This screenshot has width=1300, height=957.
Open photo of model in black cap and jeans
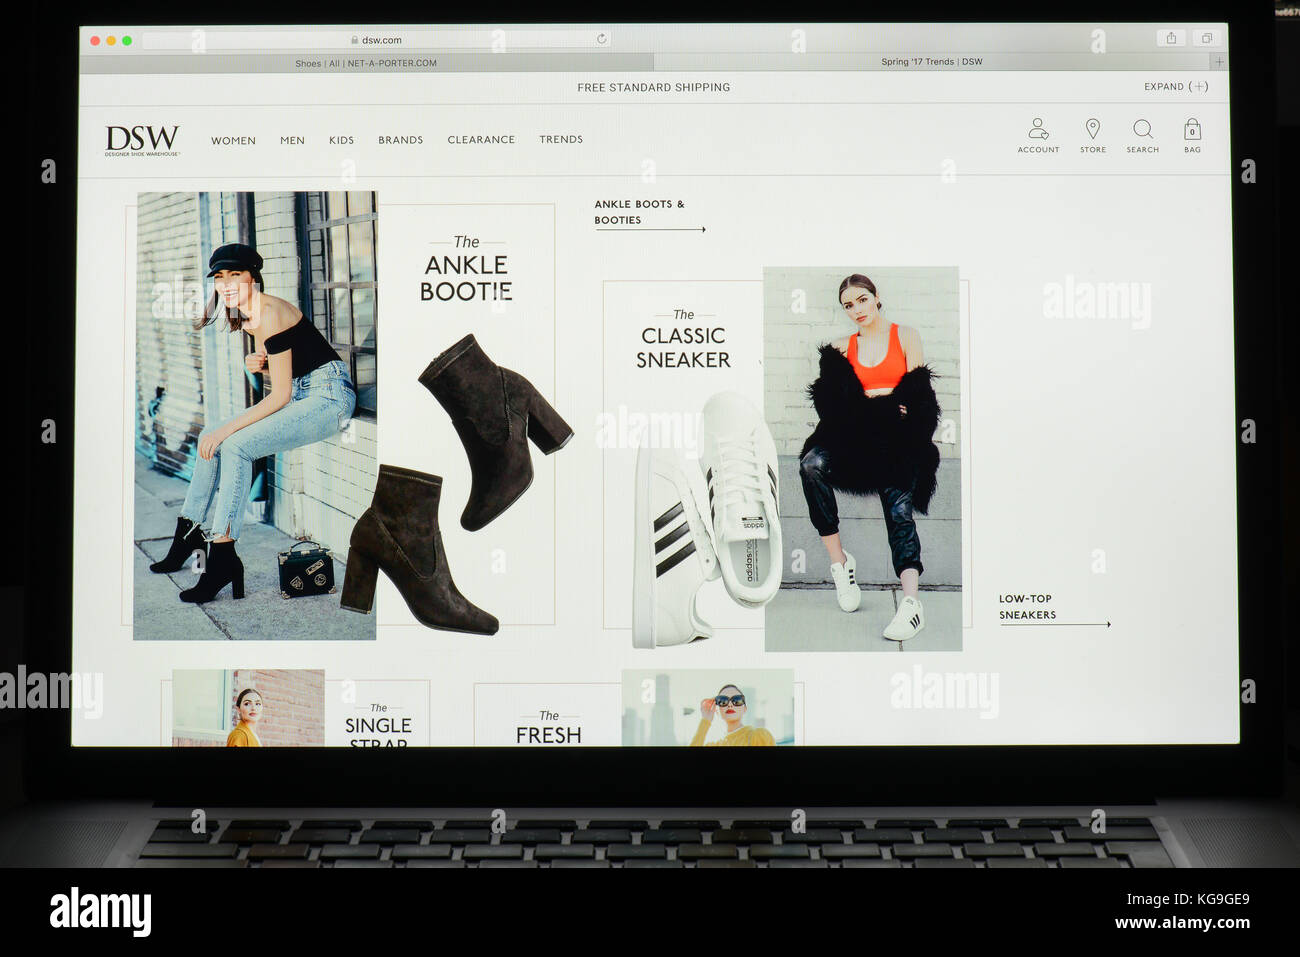click(255, 415)
